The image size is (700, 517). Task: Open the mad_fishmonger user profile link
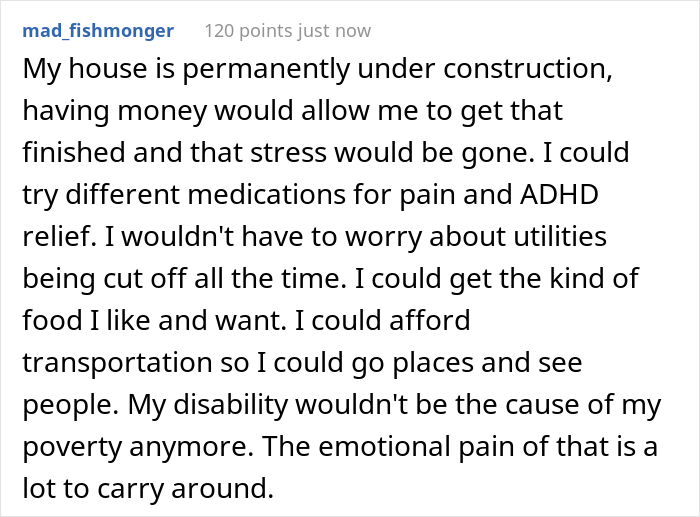98,31
